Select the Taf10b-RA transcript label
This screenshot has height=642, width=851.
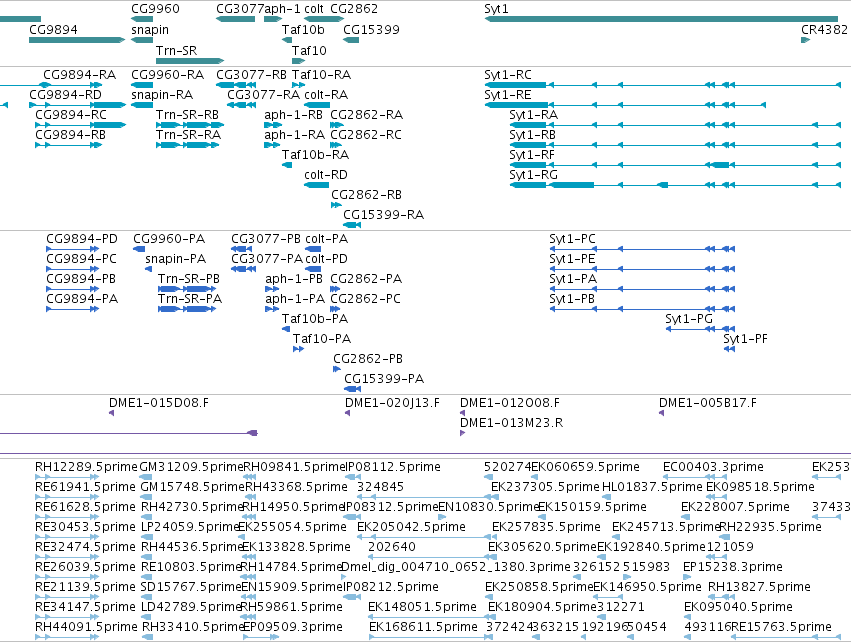pyautogui.click(x=315, y=155)
